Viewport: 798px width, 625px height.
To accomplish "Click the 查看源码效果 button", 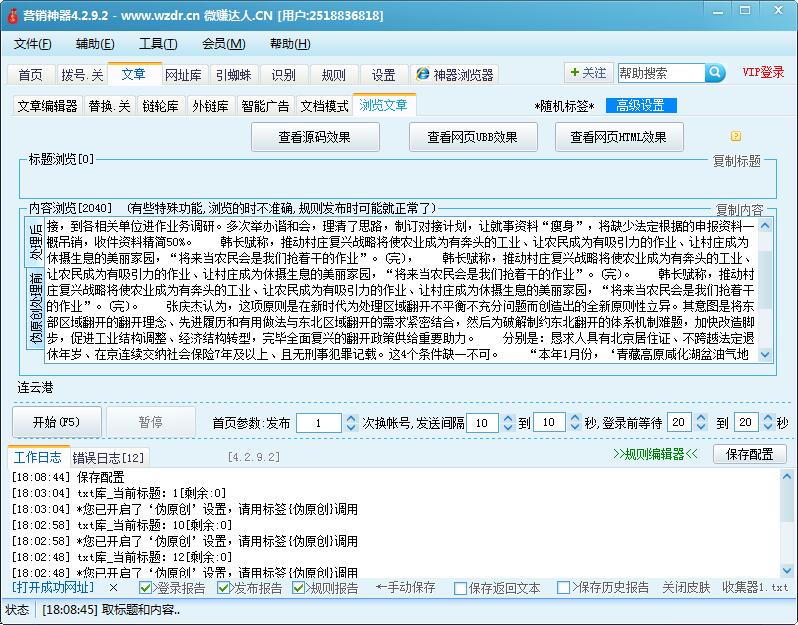I will (314, 137).
